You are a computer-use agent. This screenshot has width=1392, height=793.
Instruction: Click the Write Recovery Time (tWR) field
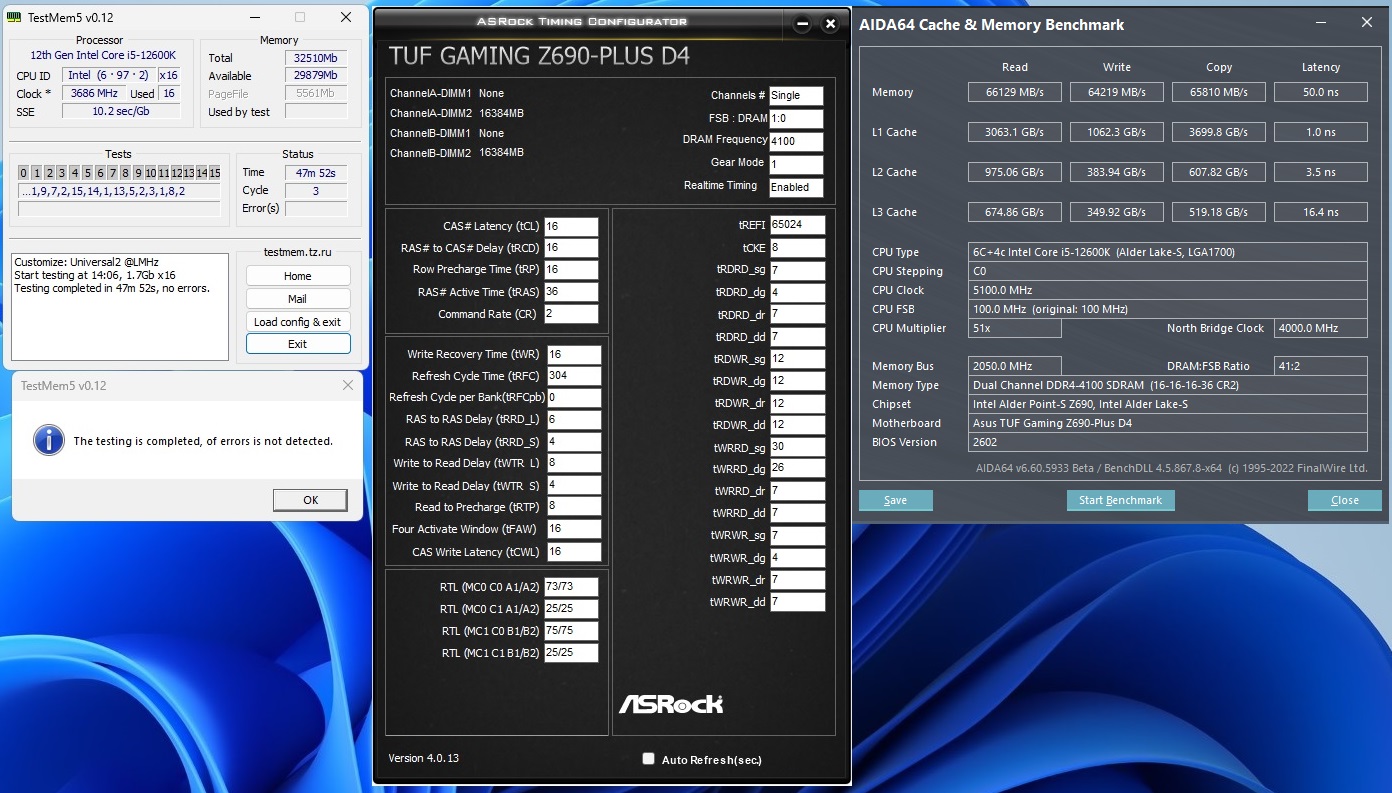click(x=574, y=355)
